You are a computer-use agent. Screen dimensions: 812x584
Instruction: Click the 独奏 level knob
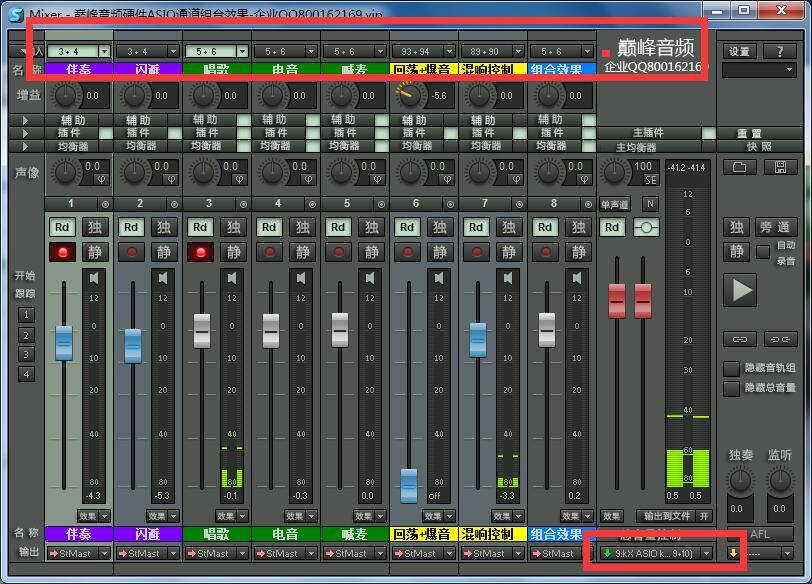741,480
